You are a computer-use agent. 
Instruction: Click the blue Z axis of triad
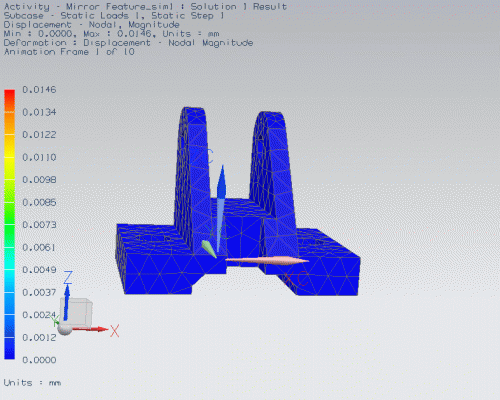(x=67, y=302)
